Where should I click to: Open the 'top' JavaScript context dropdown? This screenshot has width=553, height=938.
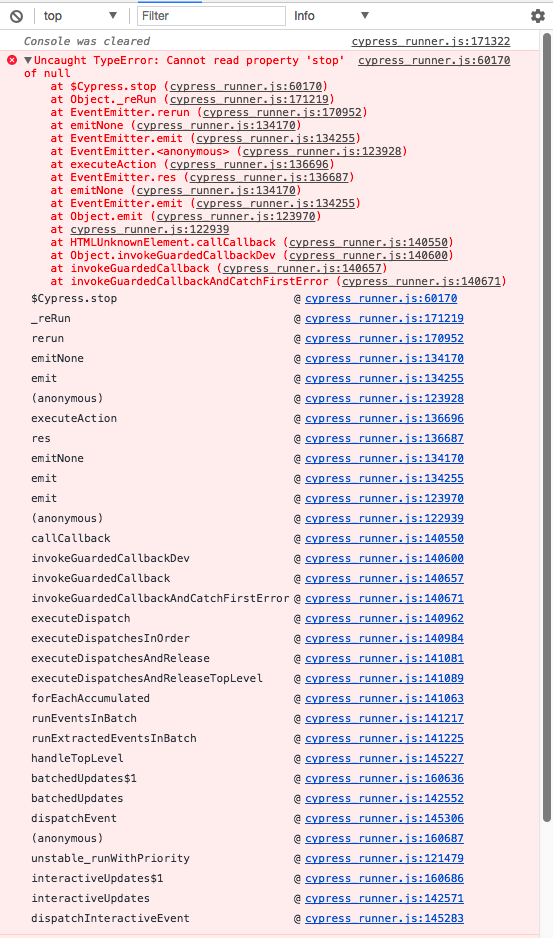coord(80,16)
